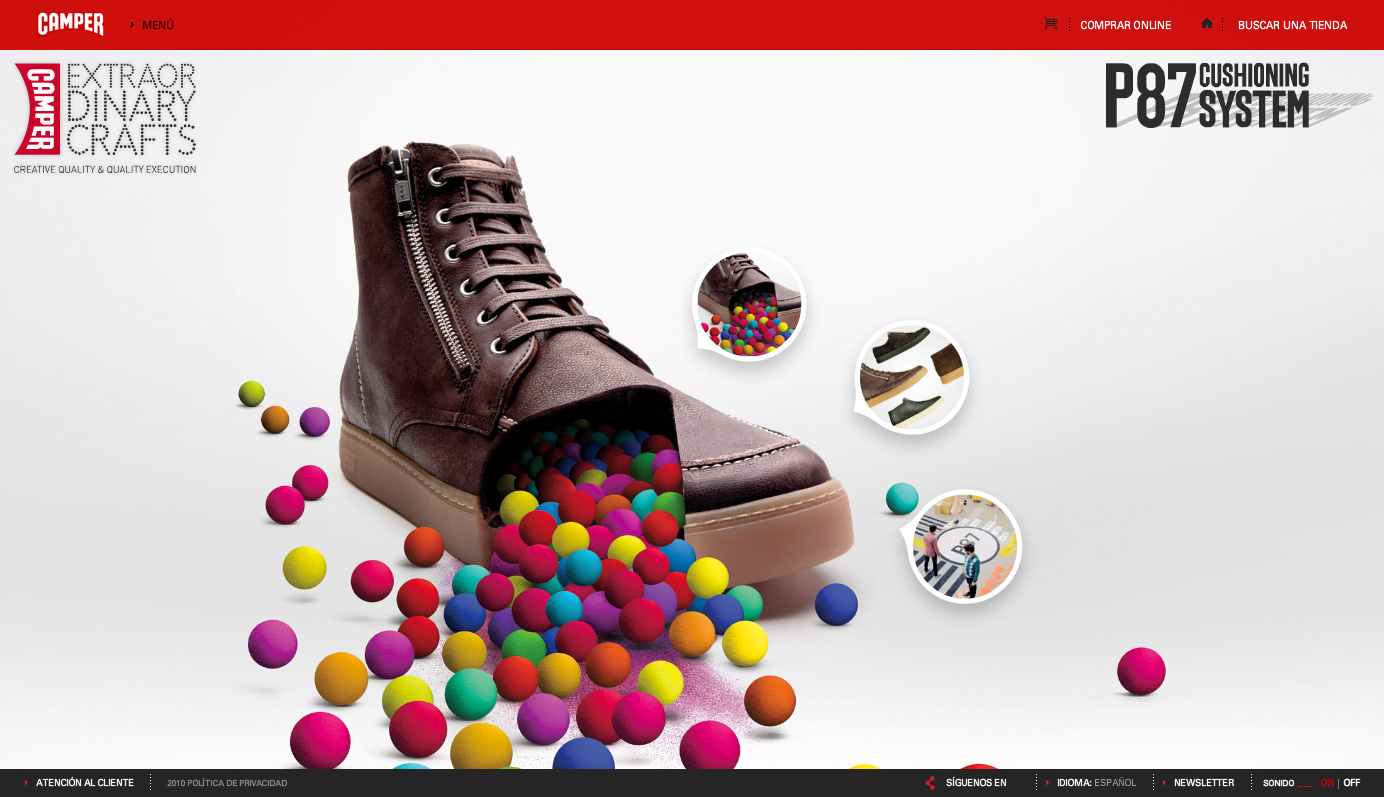Open the NEWSLETTER link
The height and width of the screenshot is (797, 1384).
1204,783
